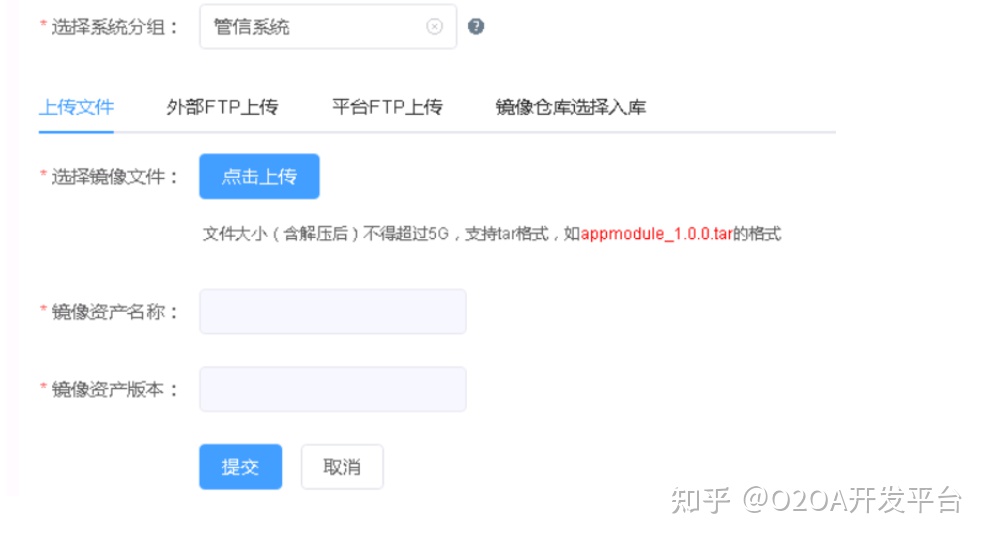Clear the 管信系统 selection with the x icon
This screenshot has width=988, height=540.
[x=434, y=26]
